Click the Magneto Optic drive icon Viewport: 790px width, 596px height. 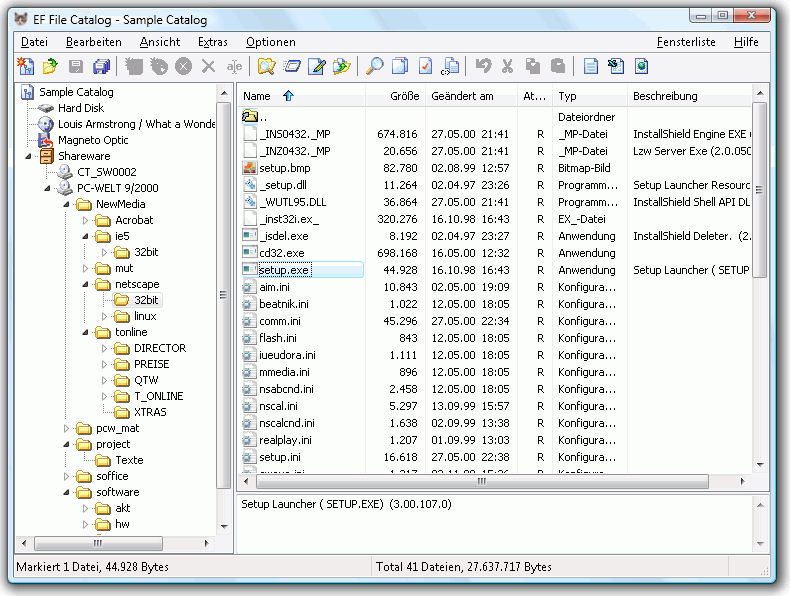point(46,140)
